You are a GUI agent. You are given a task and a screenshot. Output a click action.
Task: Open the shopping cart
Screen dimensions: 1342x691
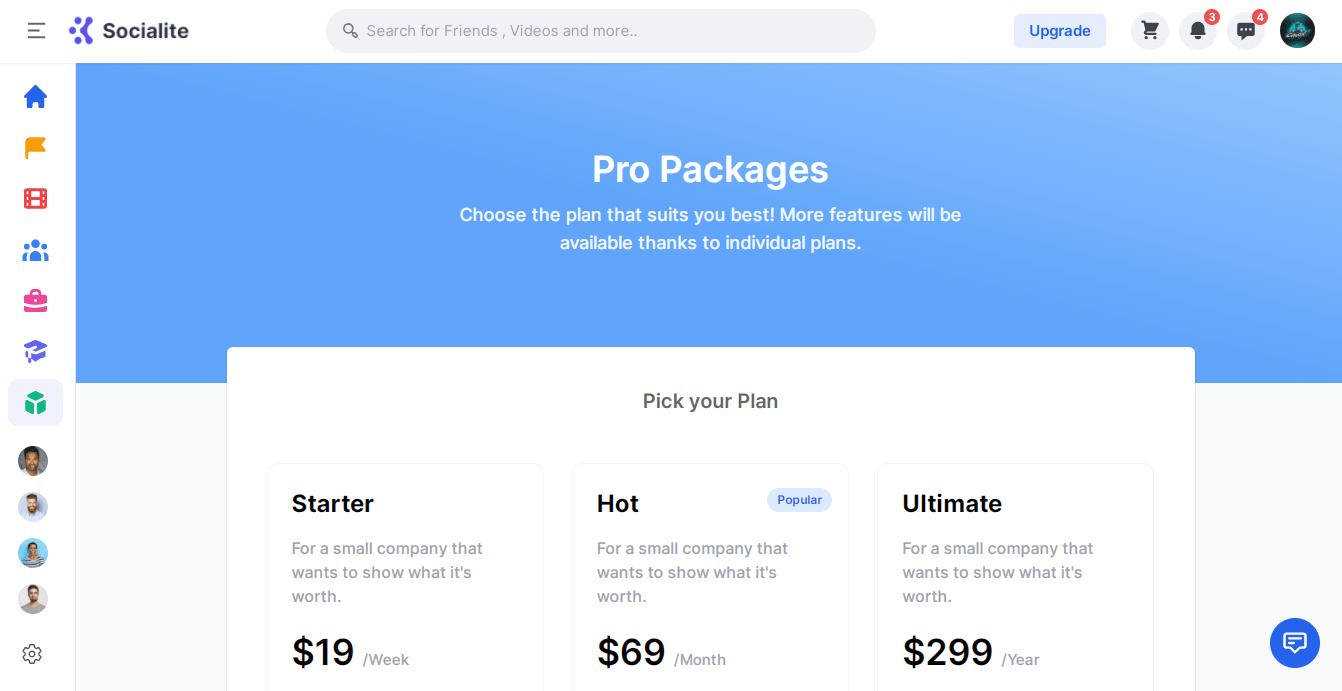[x=1150, y=31]
